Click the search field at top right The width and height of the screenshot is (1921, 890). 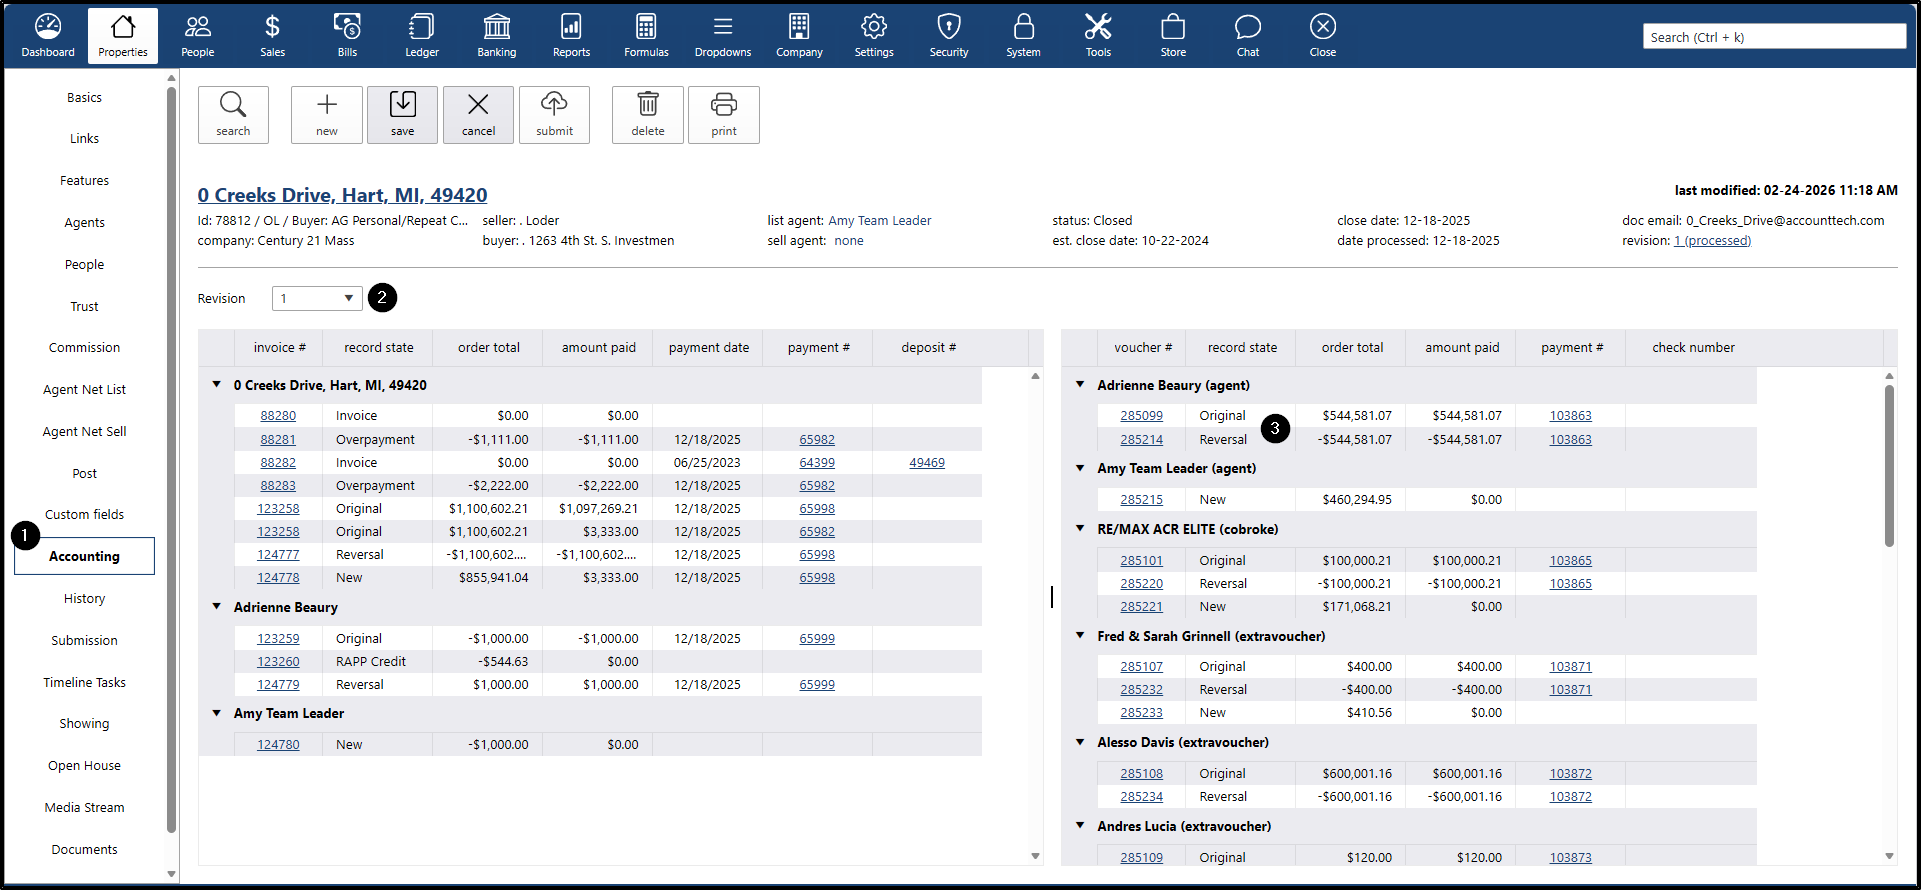click(x=1773, y=37)
